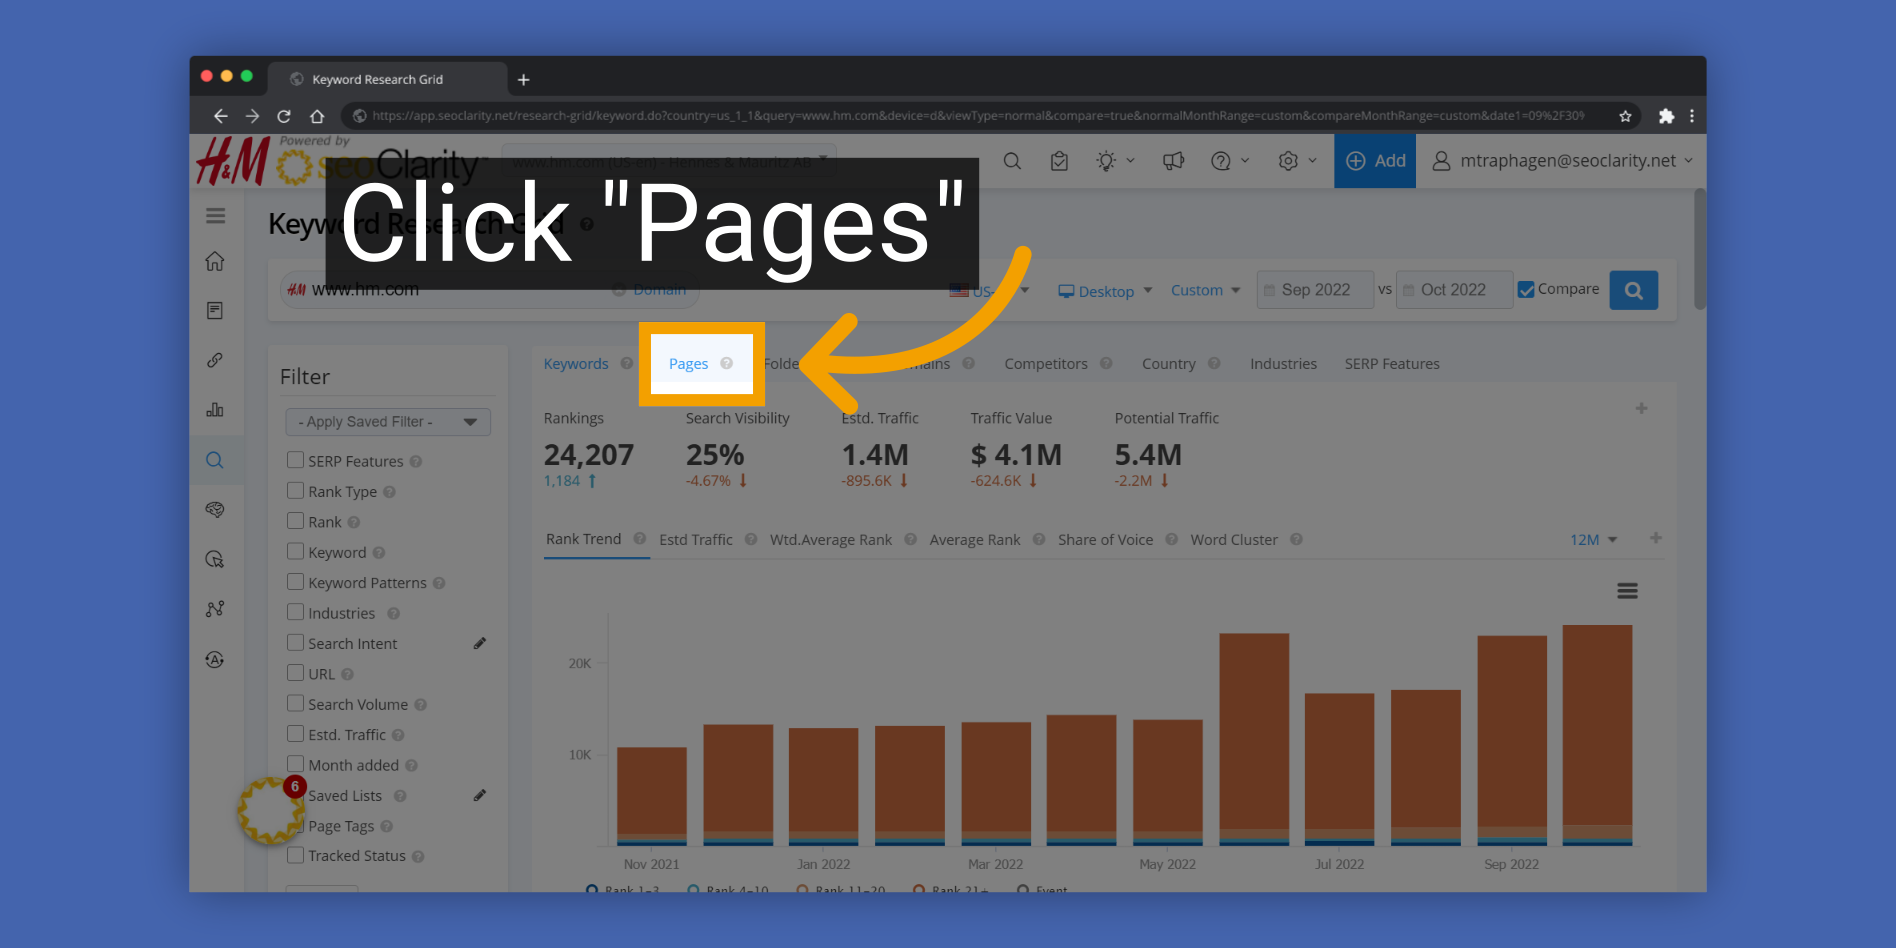Select the magnifier research icon in sidebar

(215, 460)
